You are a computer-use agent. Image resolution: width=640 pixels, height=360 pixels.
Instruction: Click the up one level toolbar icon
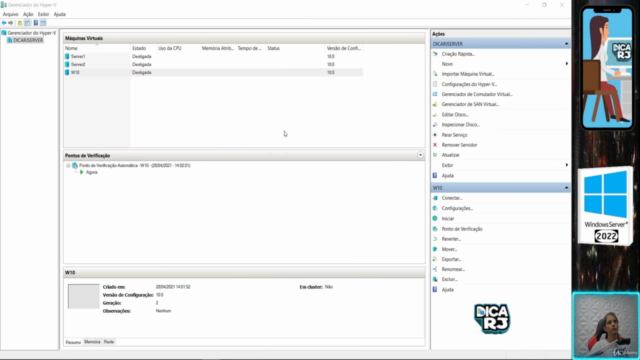click(20, 23)
